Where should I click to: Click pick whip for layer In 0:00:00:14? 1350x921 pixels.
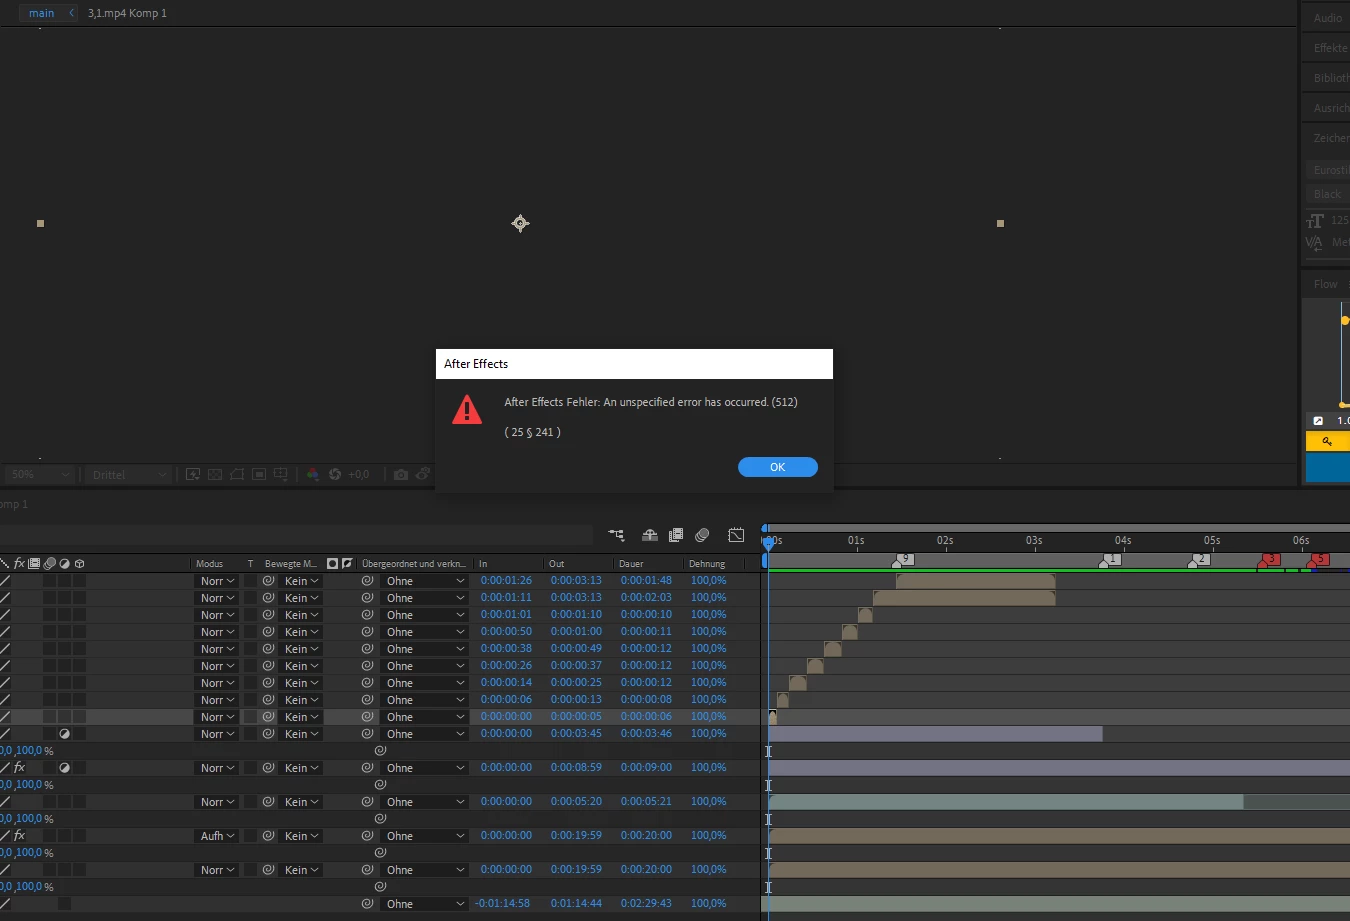[367, 683]
